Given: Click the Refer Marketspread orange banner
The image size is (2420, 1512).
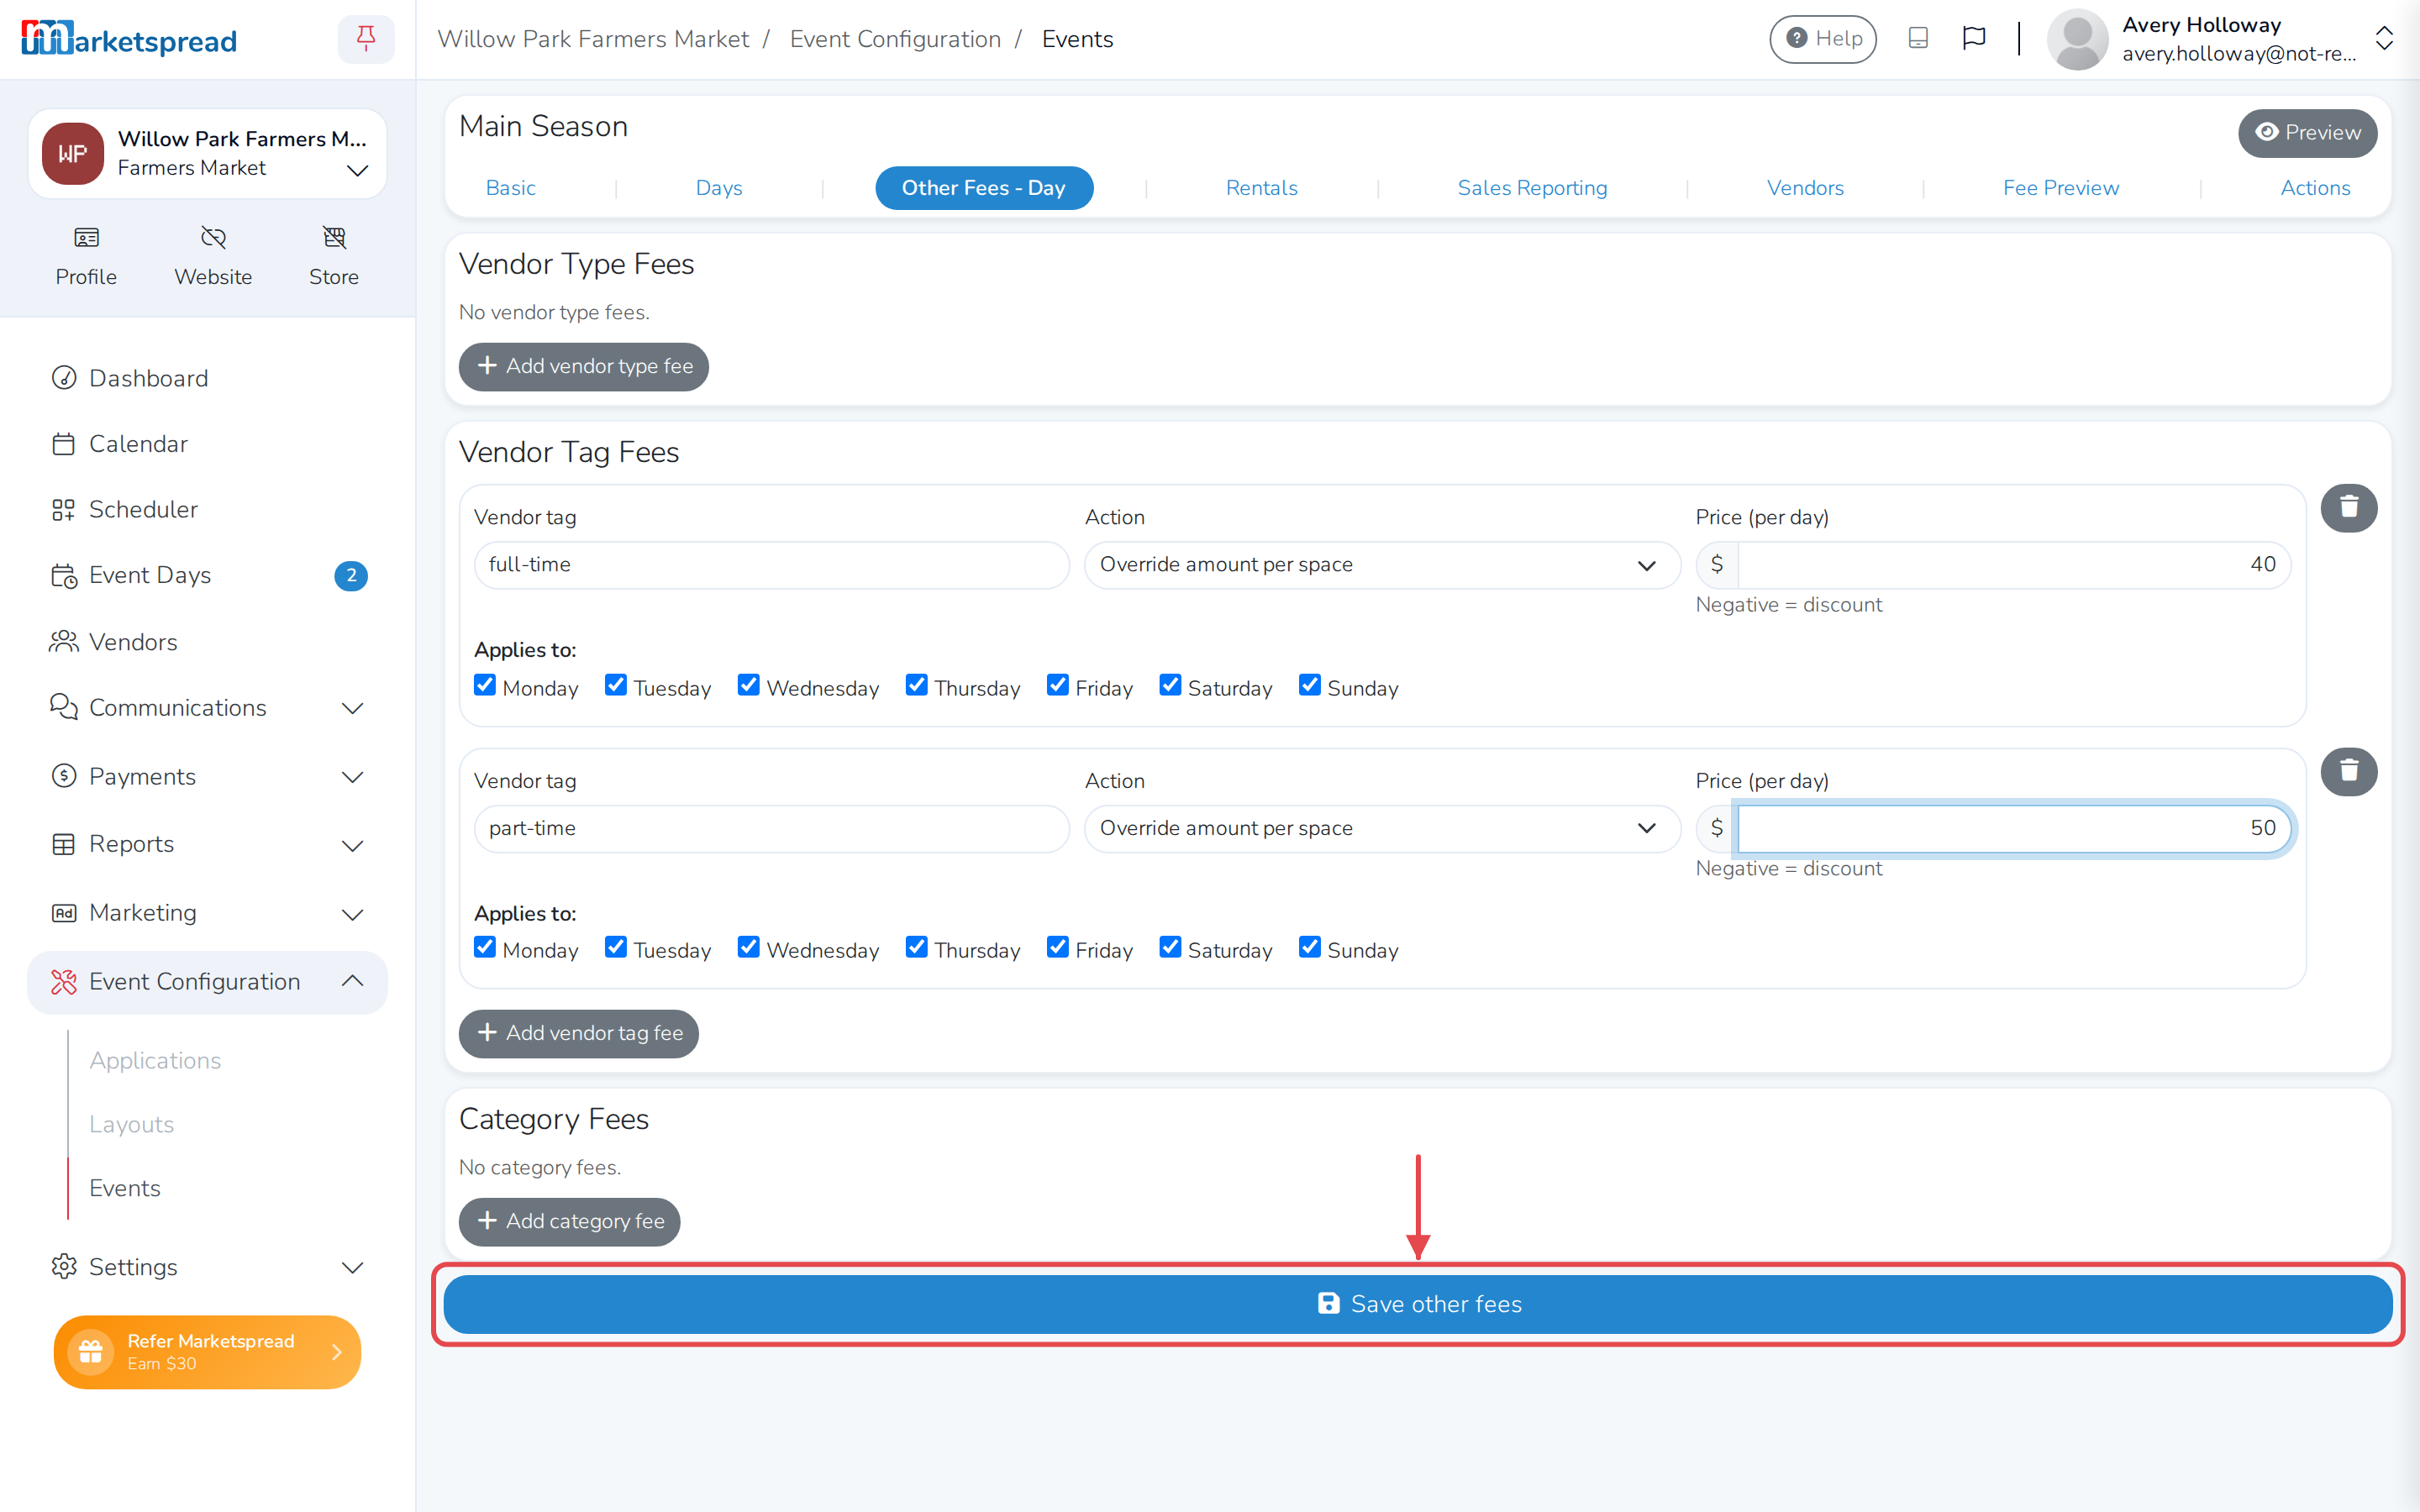Looking at the screenshot, I should 208,1352.
